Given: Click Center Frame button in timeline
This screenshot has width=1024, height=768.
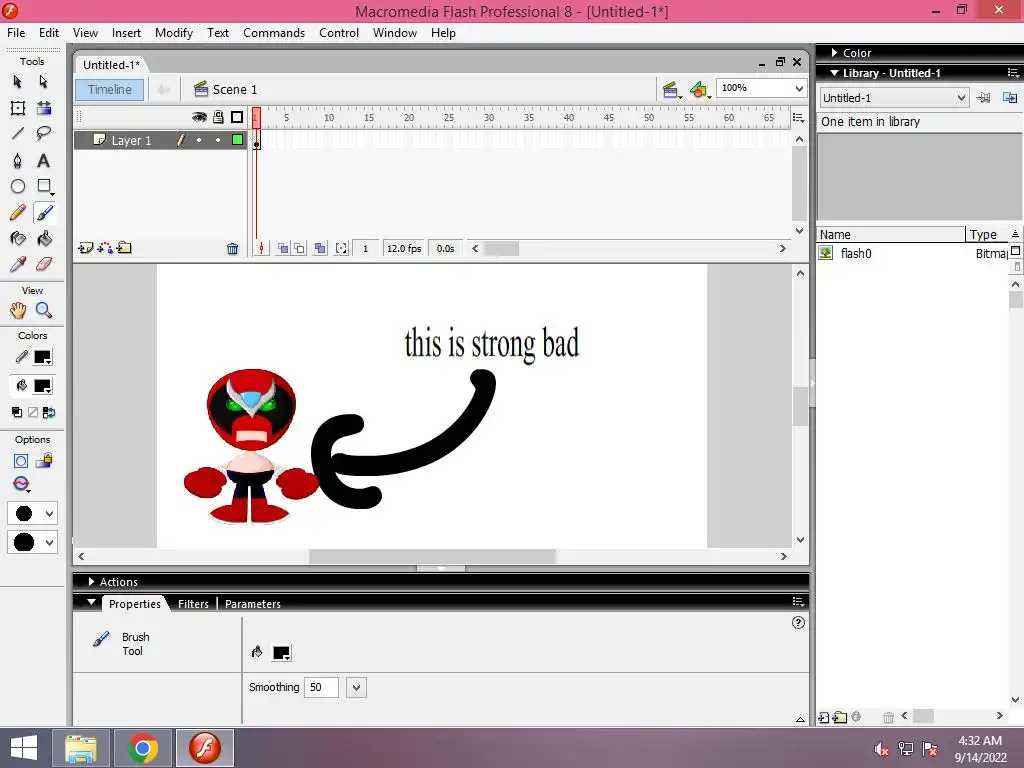Looking at the screenshot, I should pos(261,248).
